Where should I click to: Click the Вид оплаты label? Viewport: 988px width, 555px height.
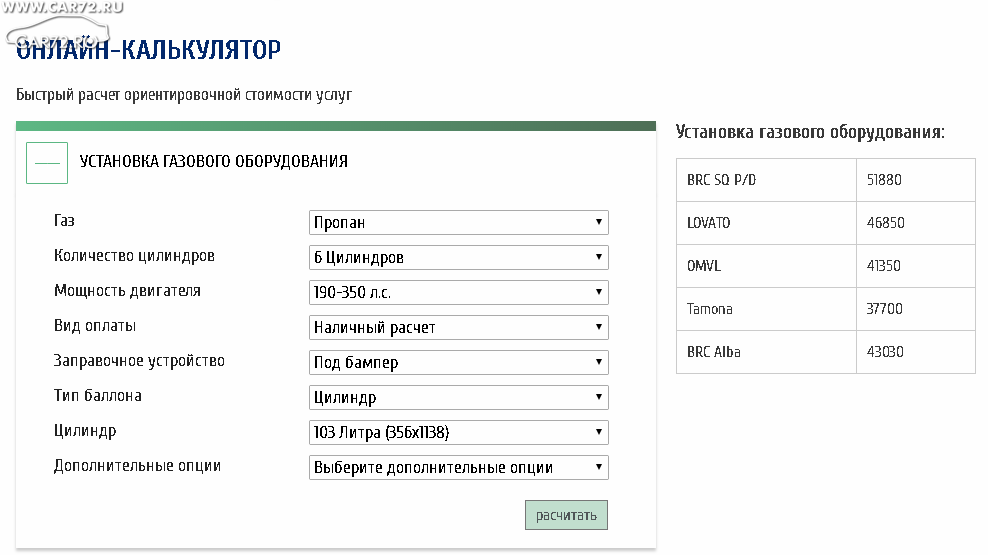(x=95, y=326)
